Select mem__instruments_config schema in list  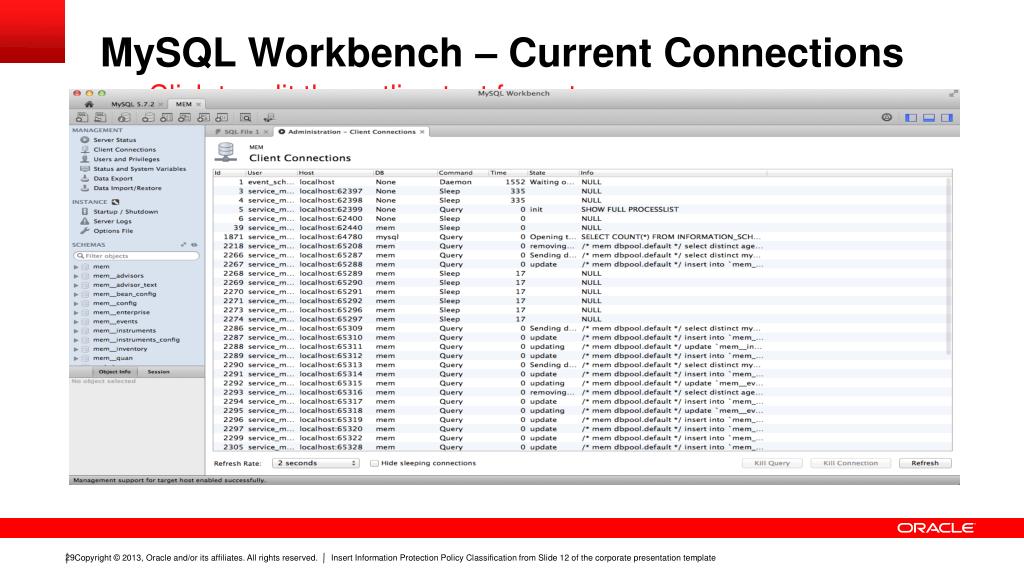136,340
